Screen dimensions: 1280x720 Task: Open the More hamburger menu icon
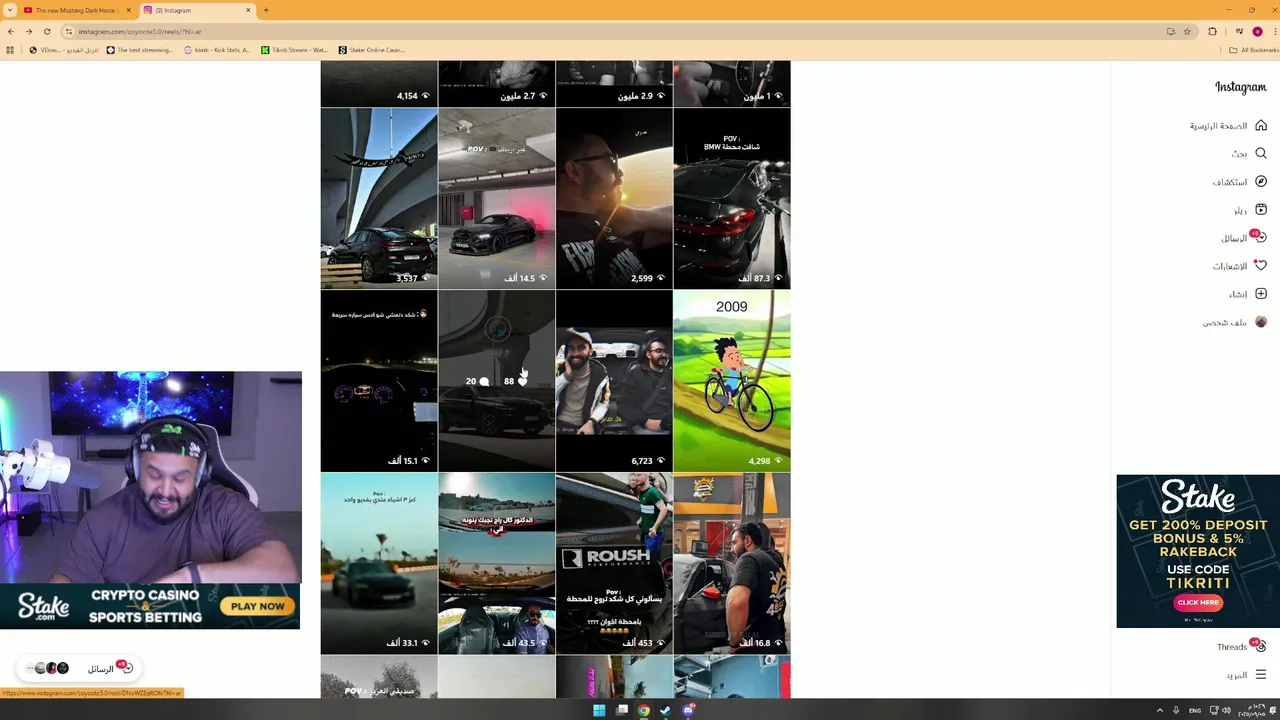click(x=1260, y=674)
